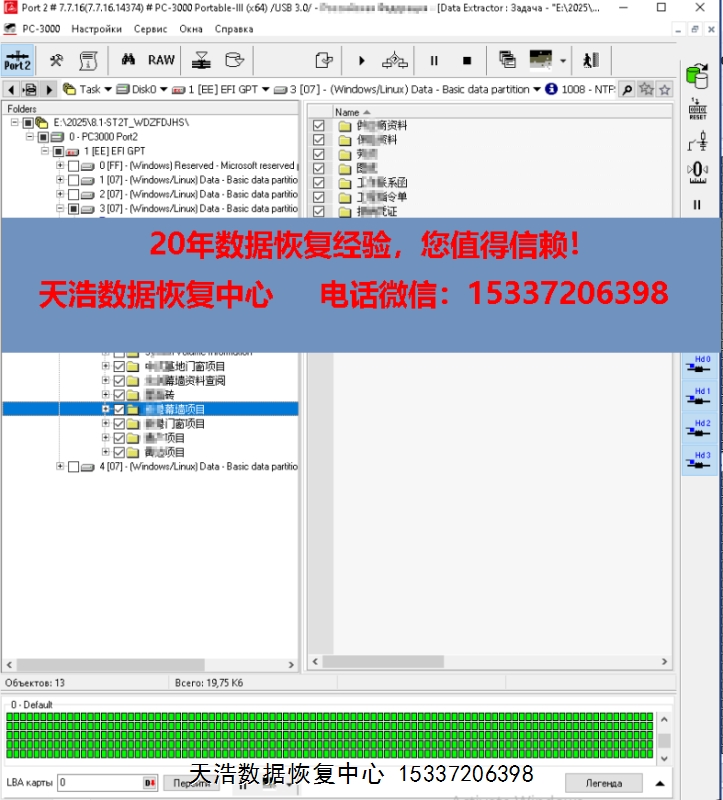This screenshot has height=800, width=723.
Task: Open the Сервис menu
Action: coord(150,29)
